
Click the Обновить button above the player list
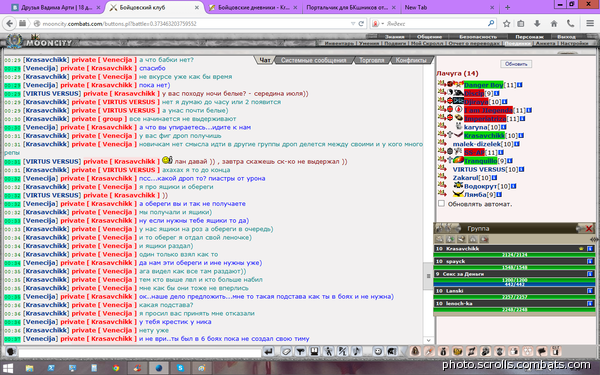pos(516,64)
